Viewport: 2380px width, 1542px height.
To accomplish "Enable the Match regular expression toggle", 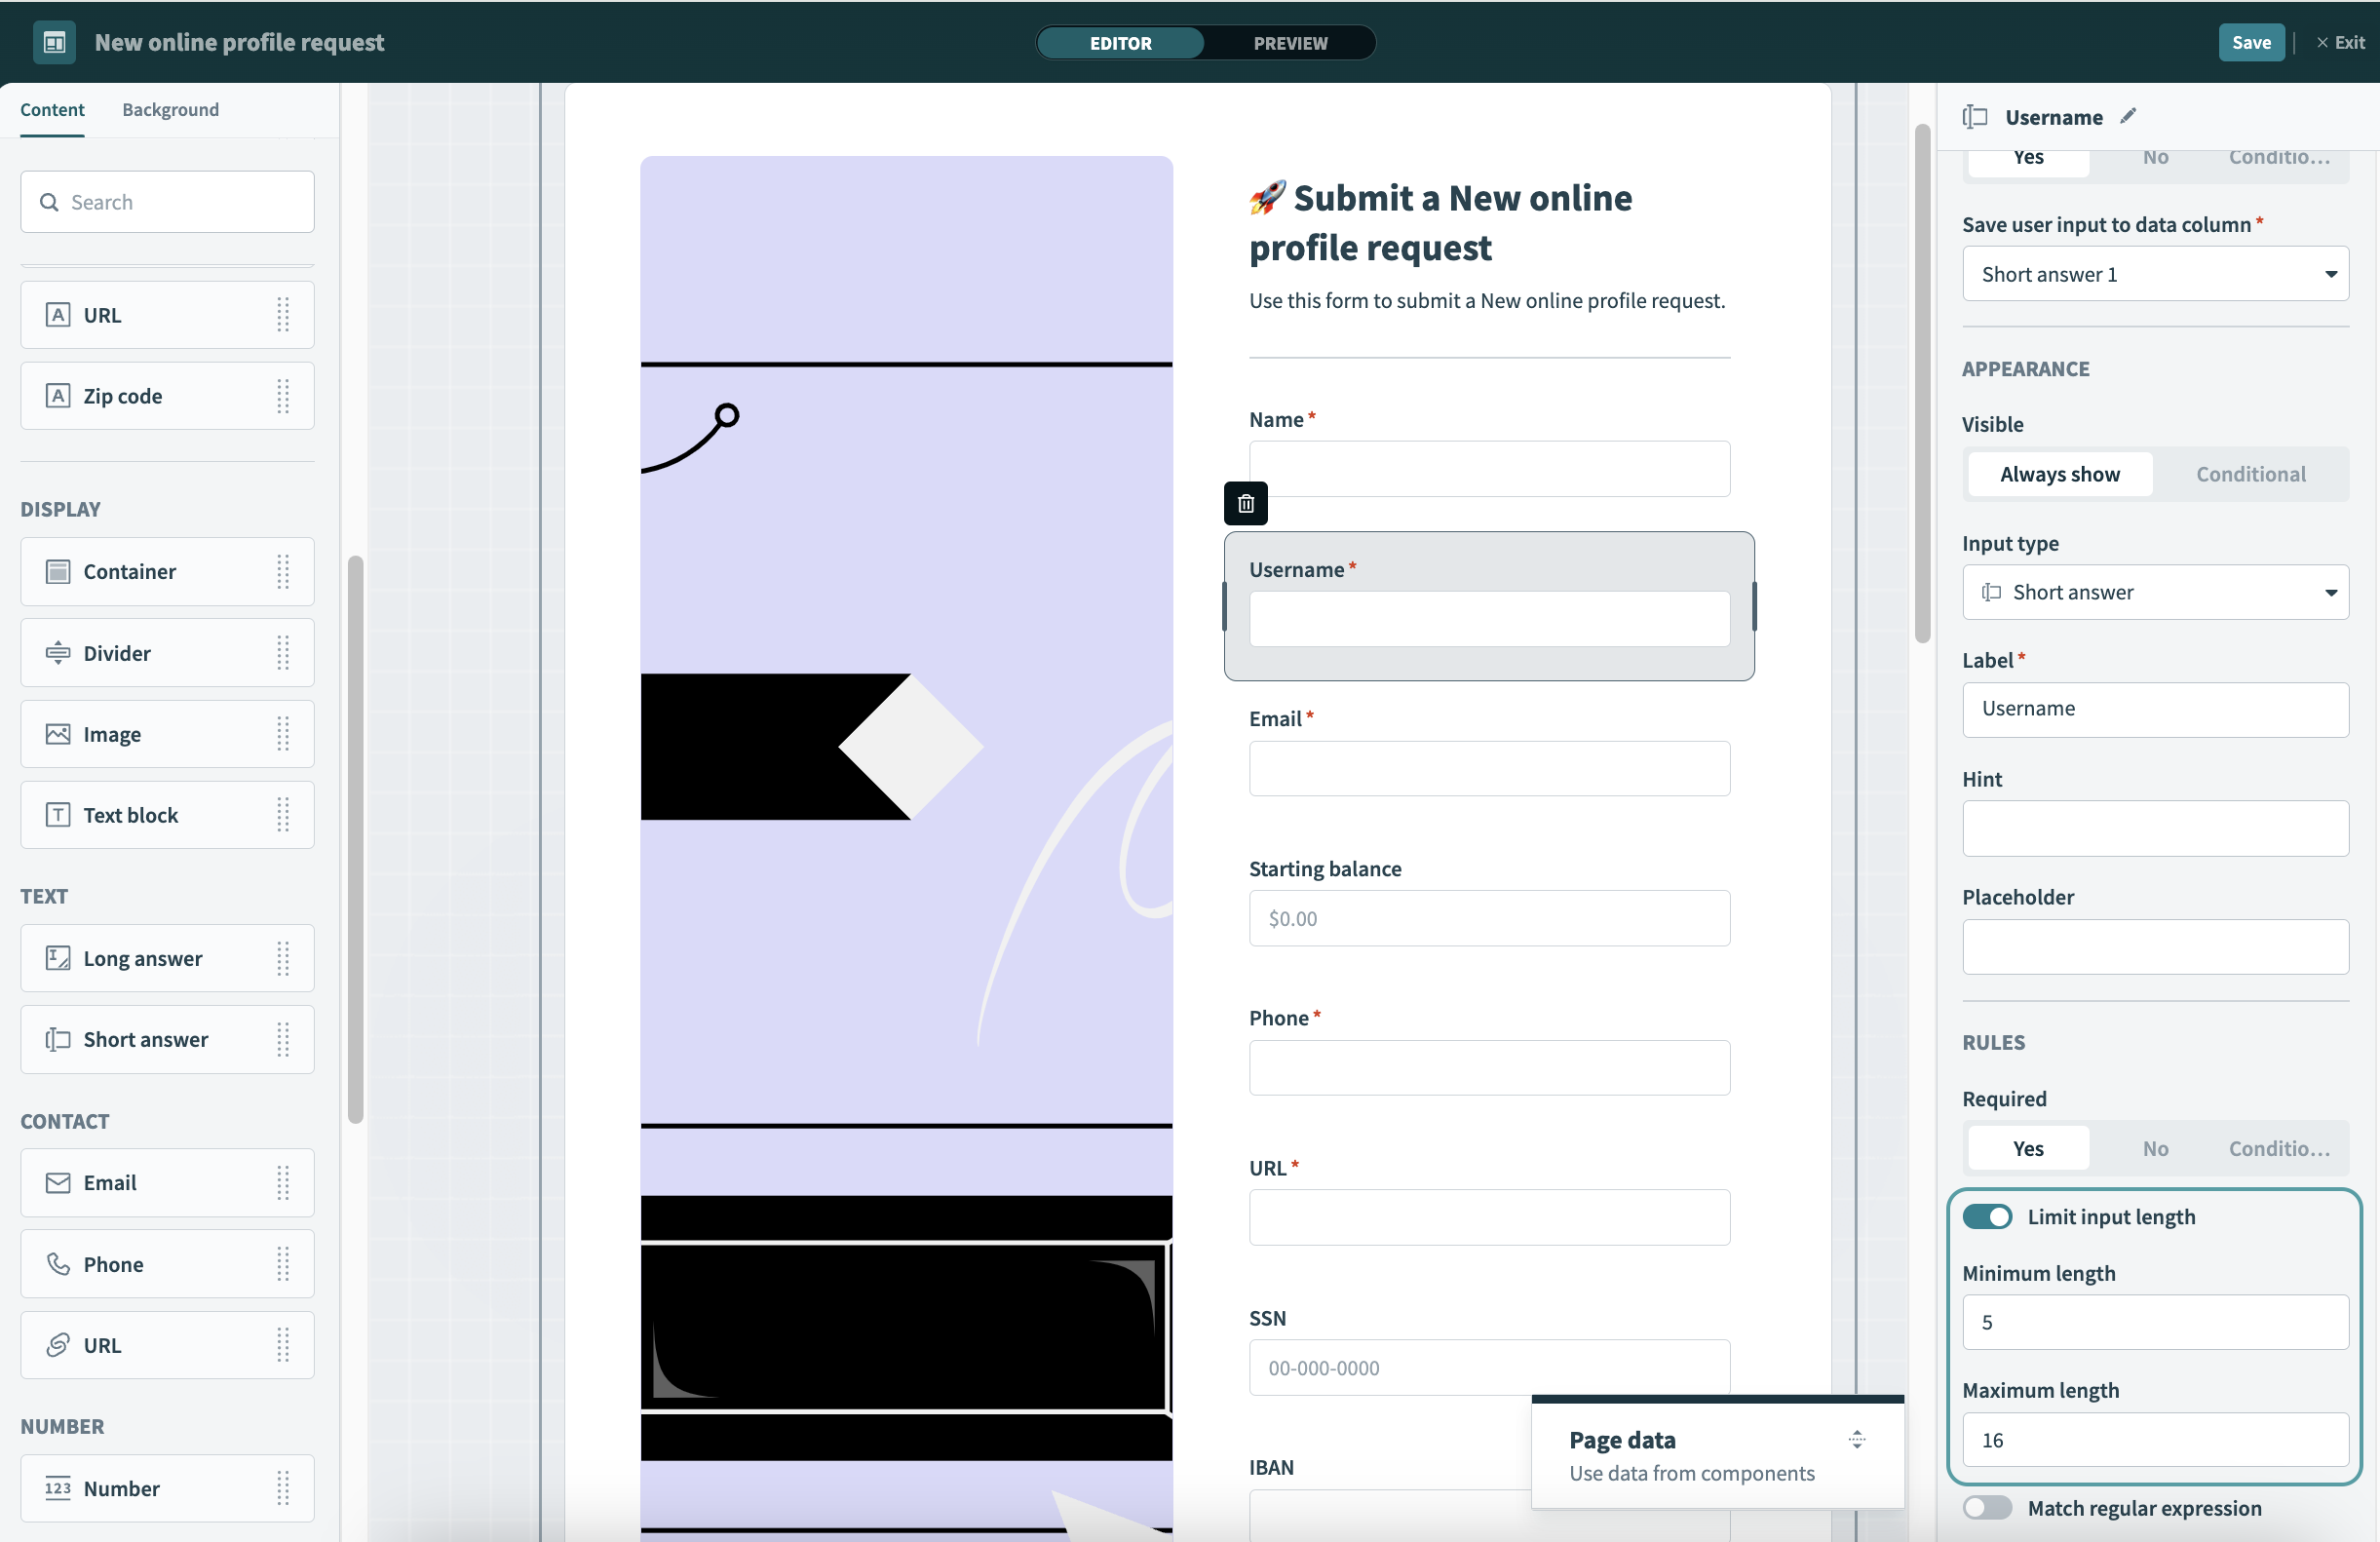I will [1986, 1507].
